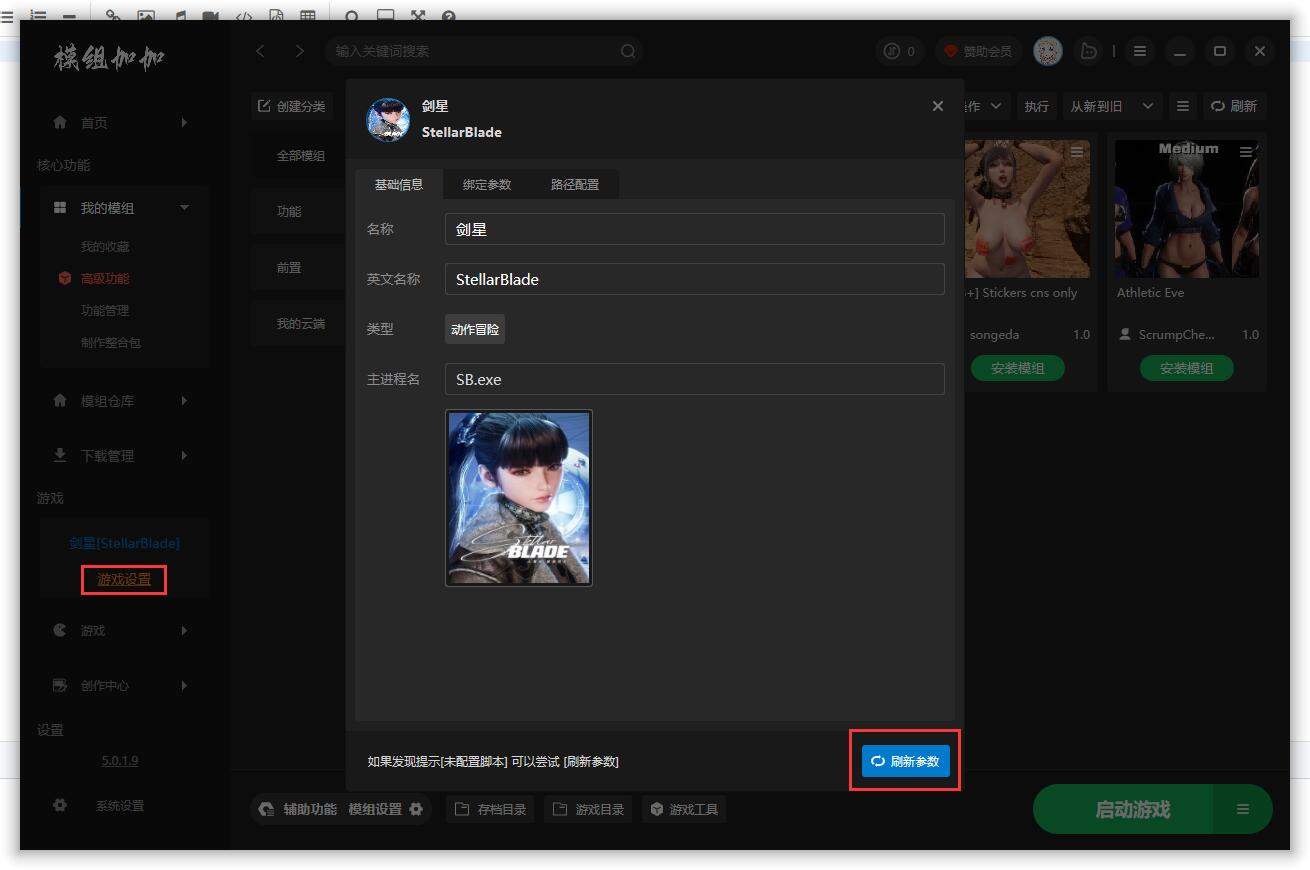Click the 刷新 refresh button

tap(1234, 106)
